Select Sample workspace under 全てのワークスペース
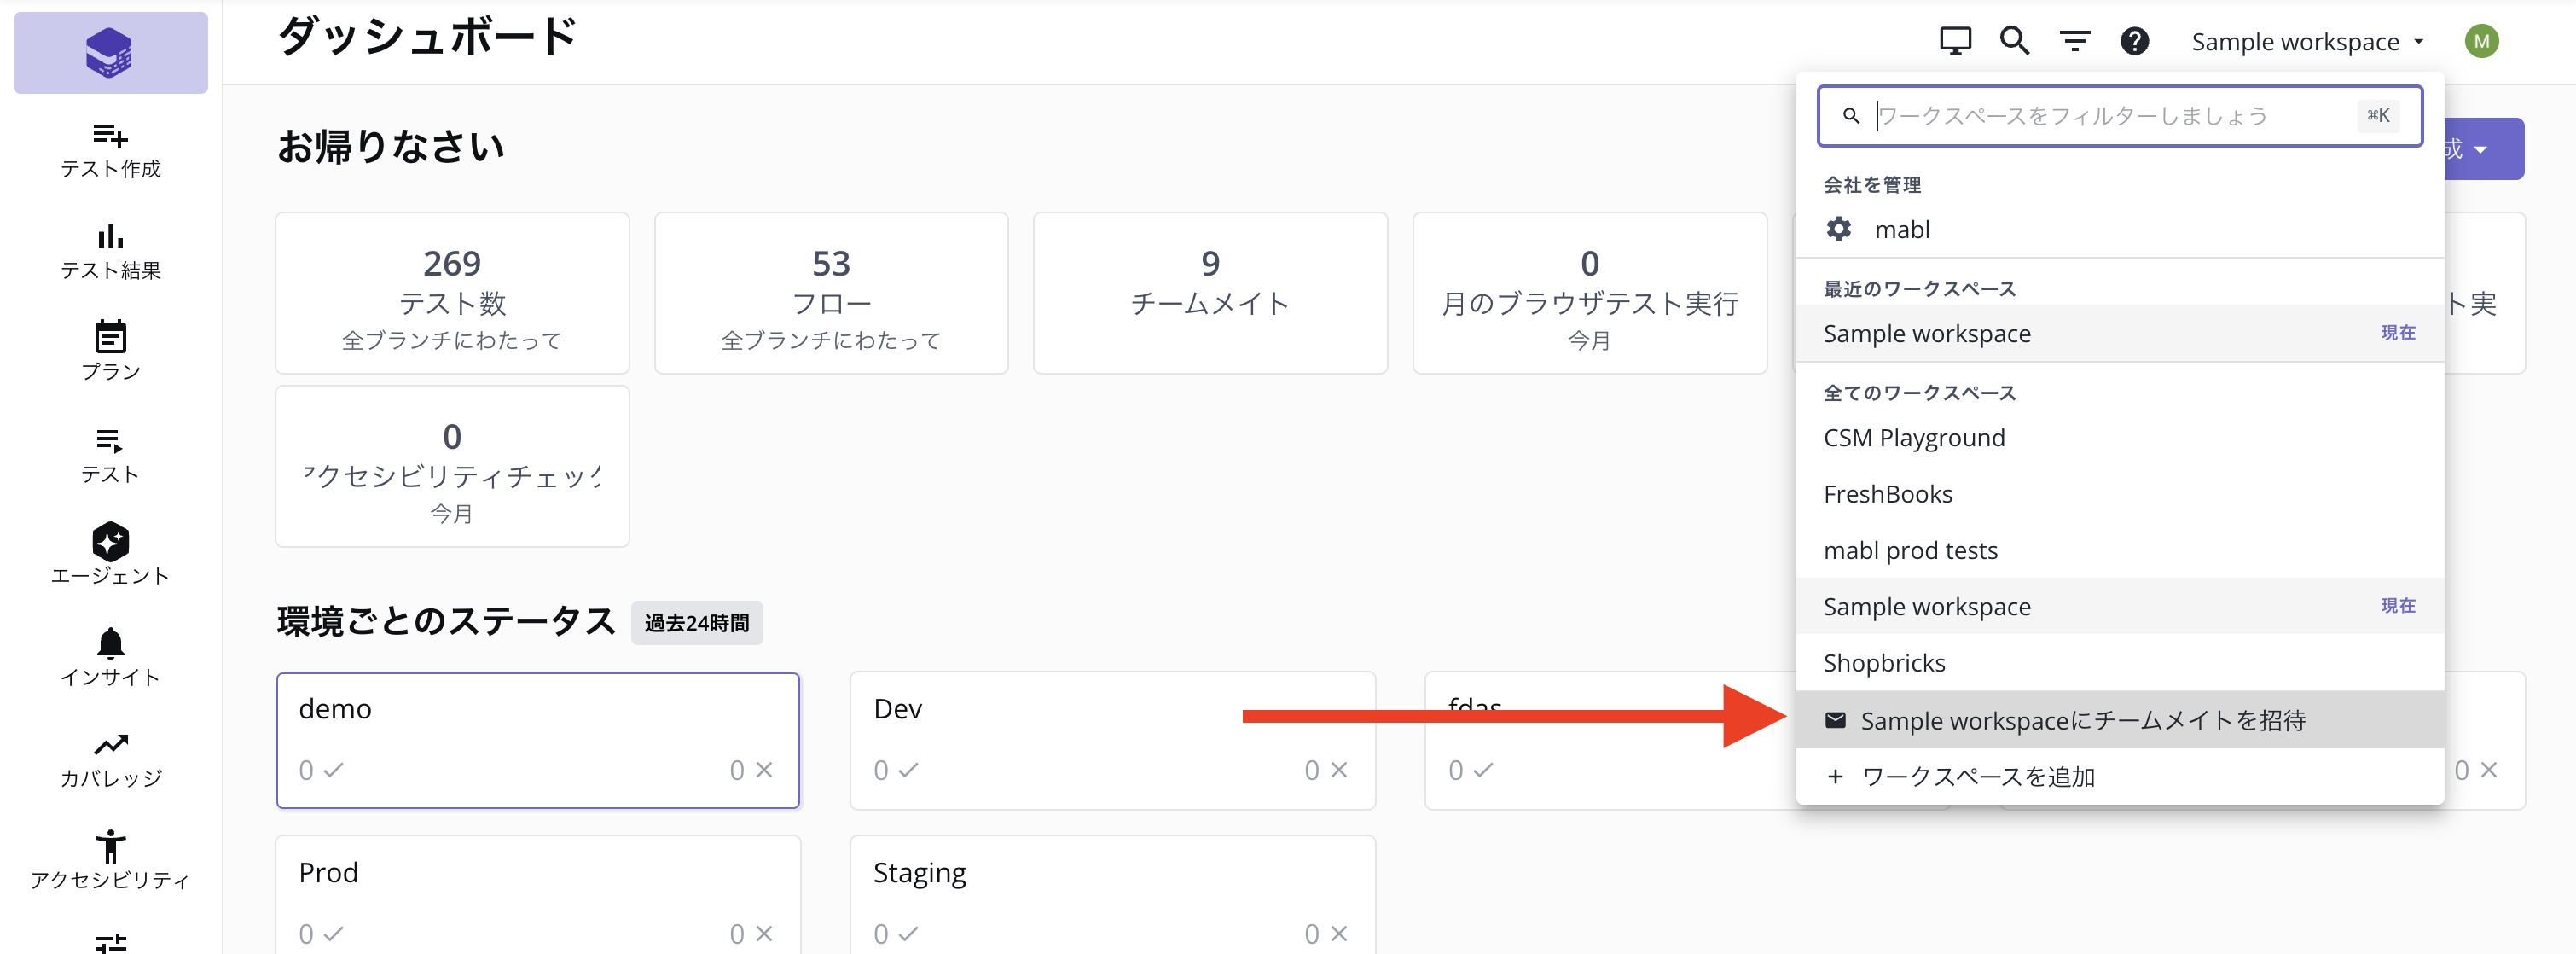Viewport: 2576px width, 954px height. [x=2119, y=606]
